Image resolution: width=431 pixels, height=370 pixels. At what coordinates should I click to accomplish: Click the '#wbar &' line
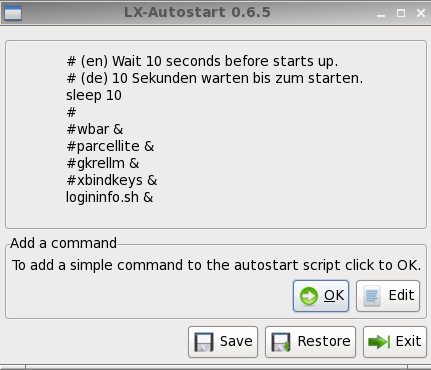(x=95, y=129)
